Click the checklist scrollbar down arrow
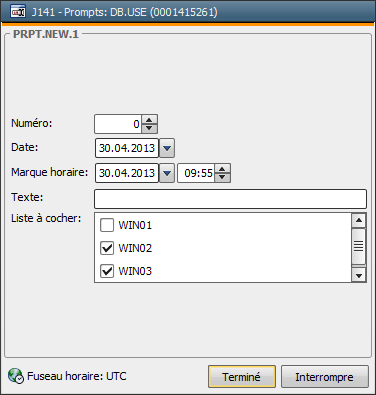The width and height of the screenshot is (376, 395). [x=359, y=275]
